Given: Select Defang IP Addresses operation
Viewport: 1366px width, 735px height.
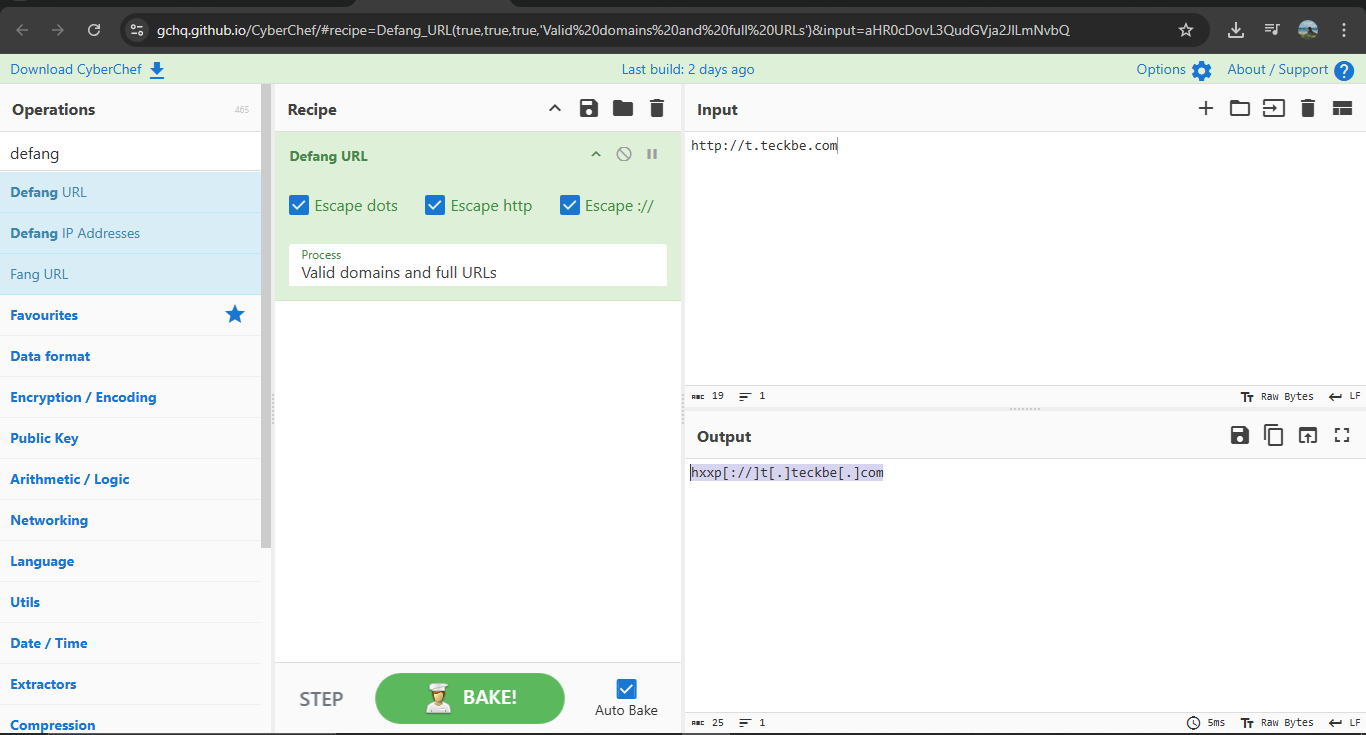Looking at the screenshot, I should tap(130, 233).
